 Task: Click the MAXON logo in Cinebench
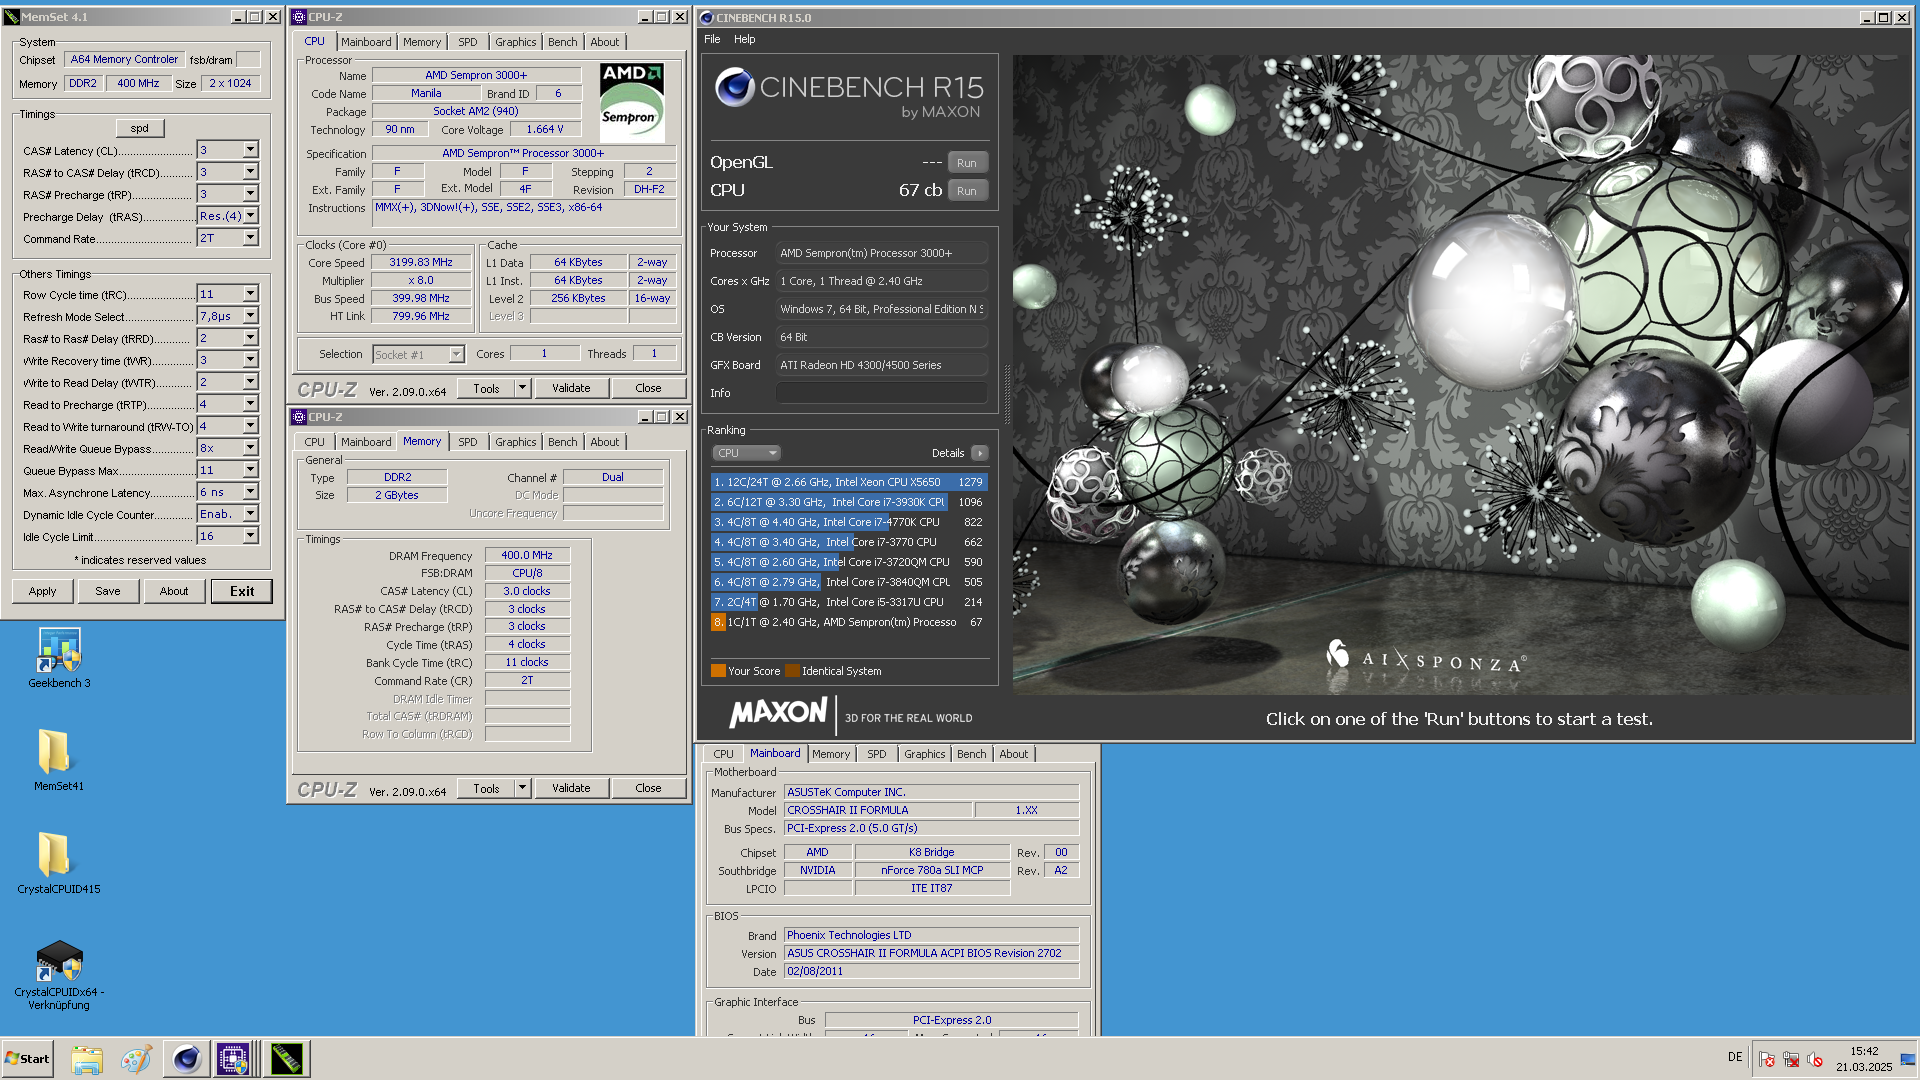(778, 713)
